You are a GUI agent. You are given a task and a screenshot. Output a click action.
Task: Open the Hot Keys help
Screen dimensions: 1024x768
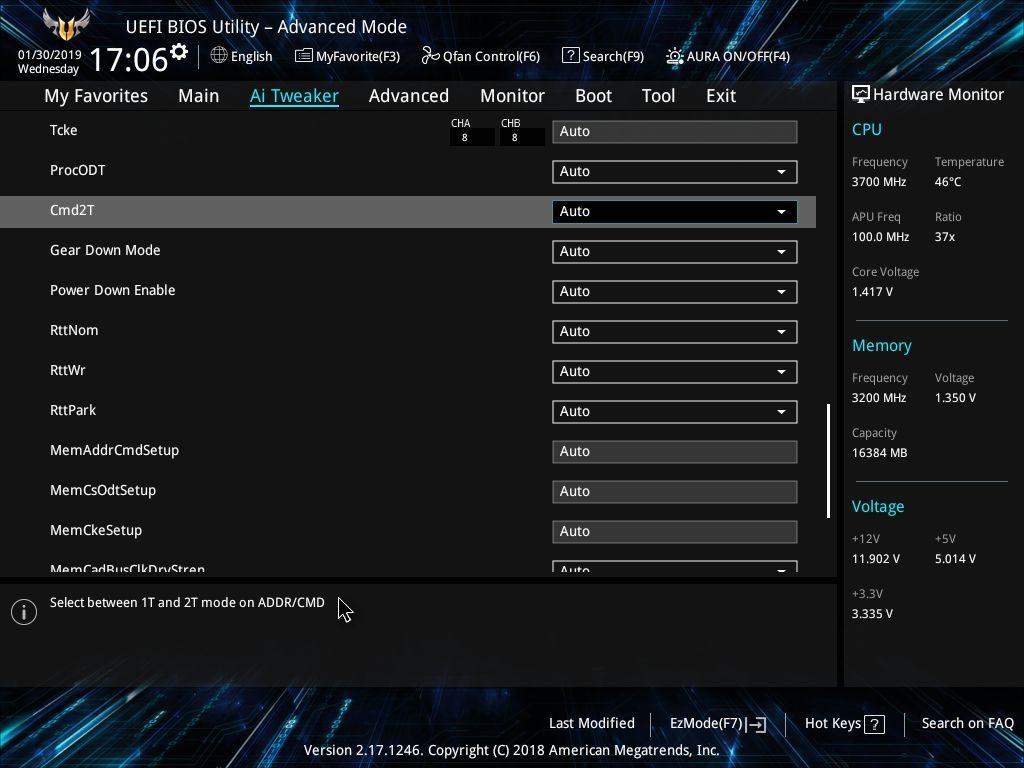(x=844, y=724)
